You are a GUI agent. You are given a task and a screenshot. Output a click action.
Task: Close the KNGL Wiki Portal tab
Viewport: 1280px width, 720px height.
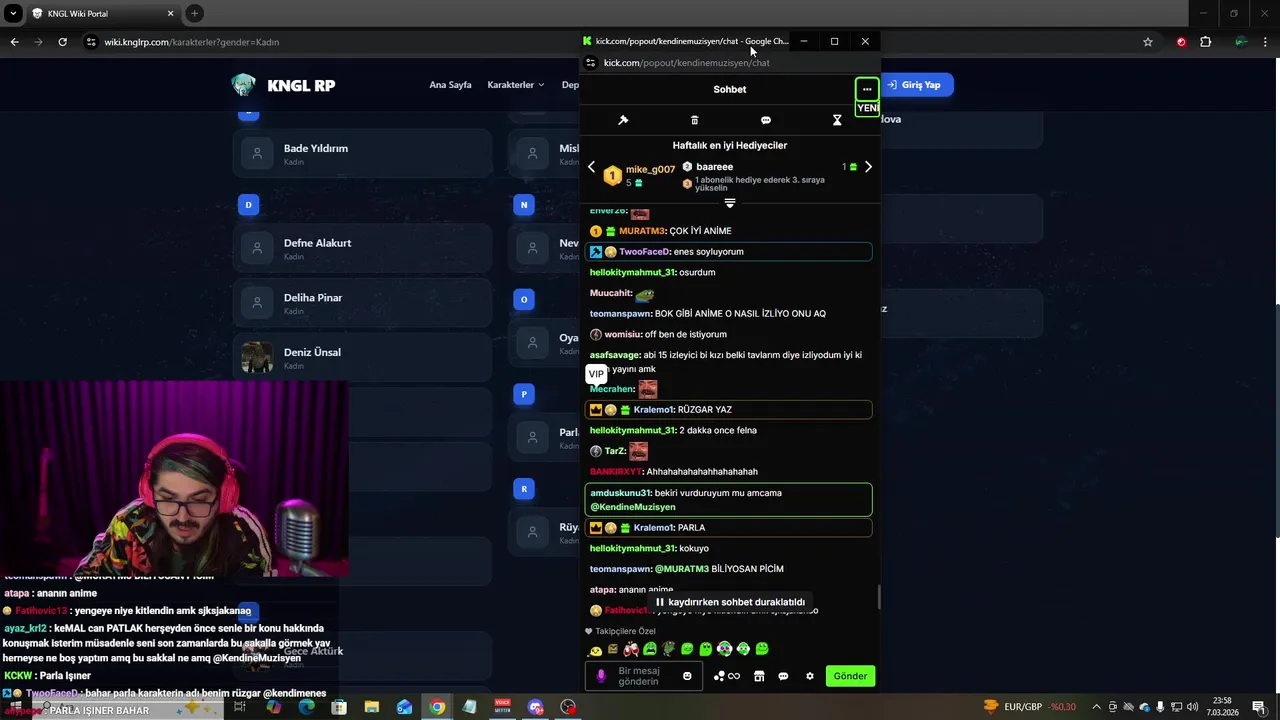click(x=170, y=14)
